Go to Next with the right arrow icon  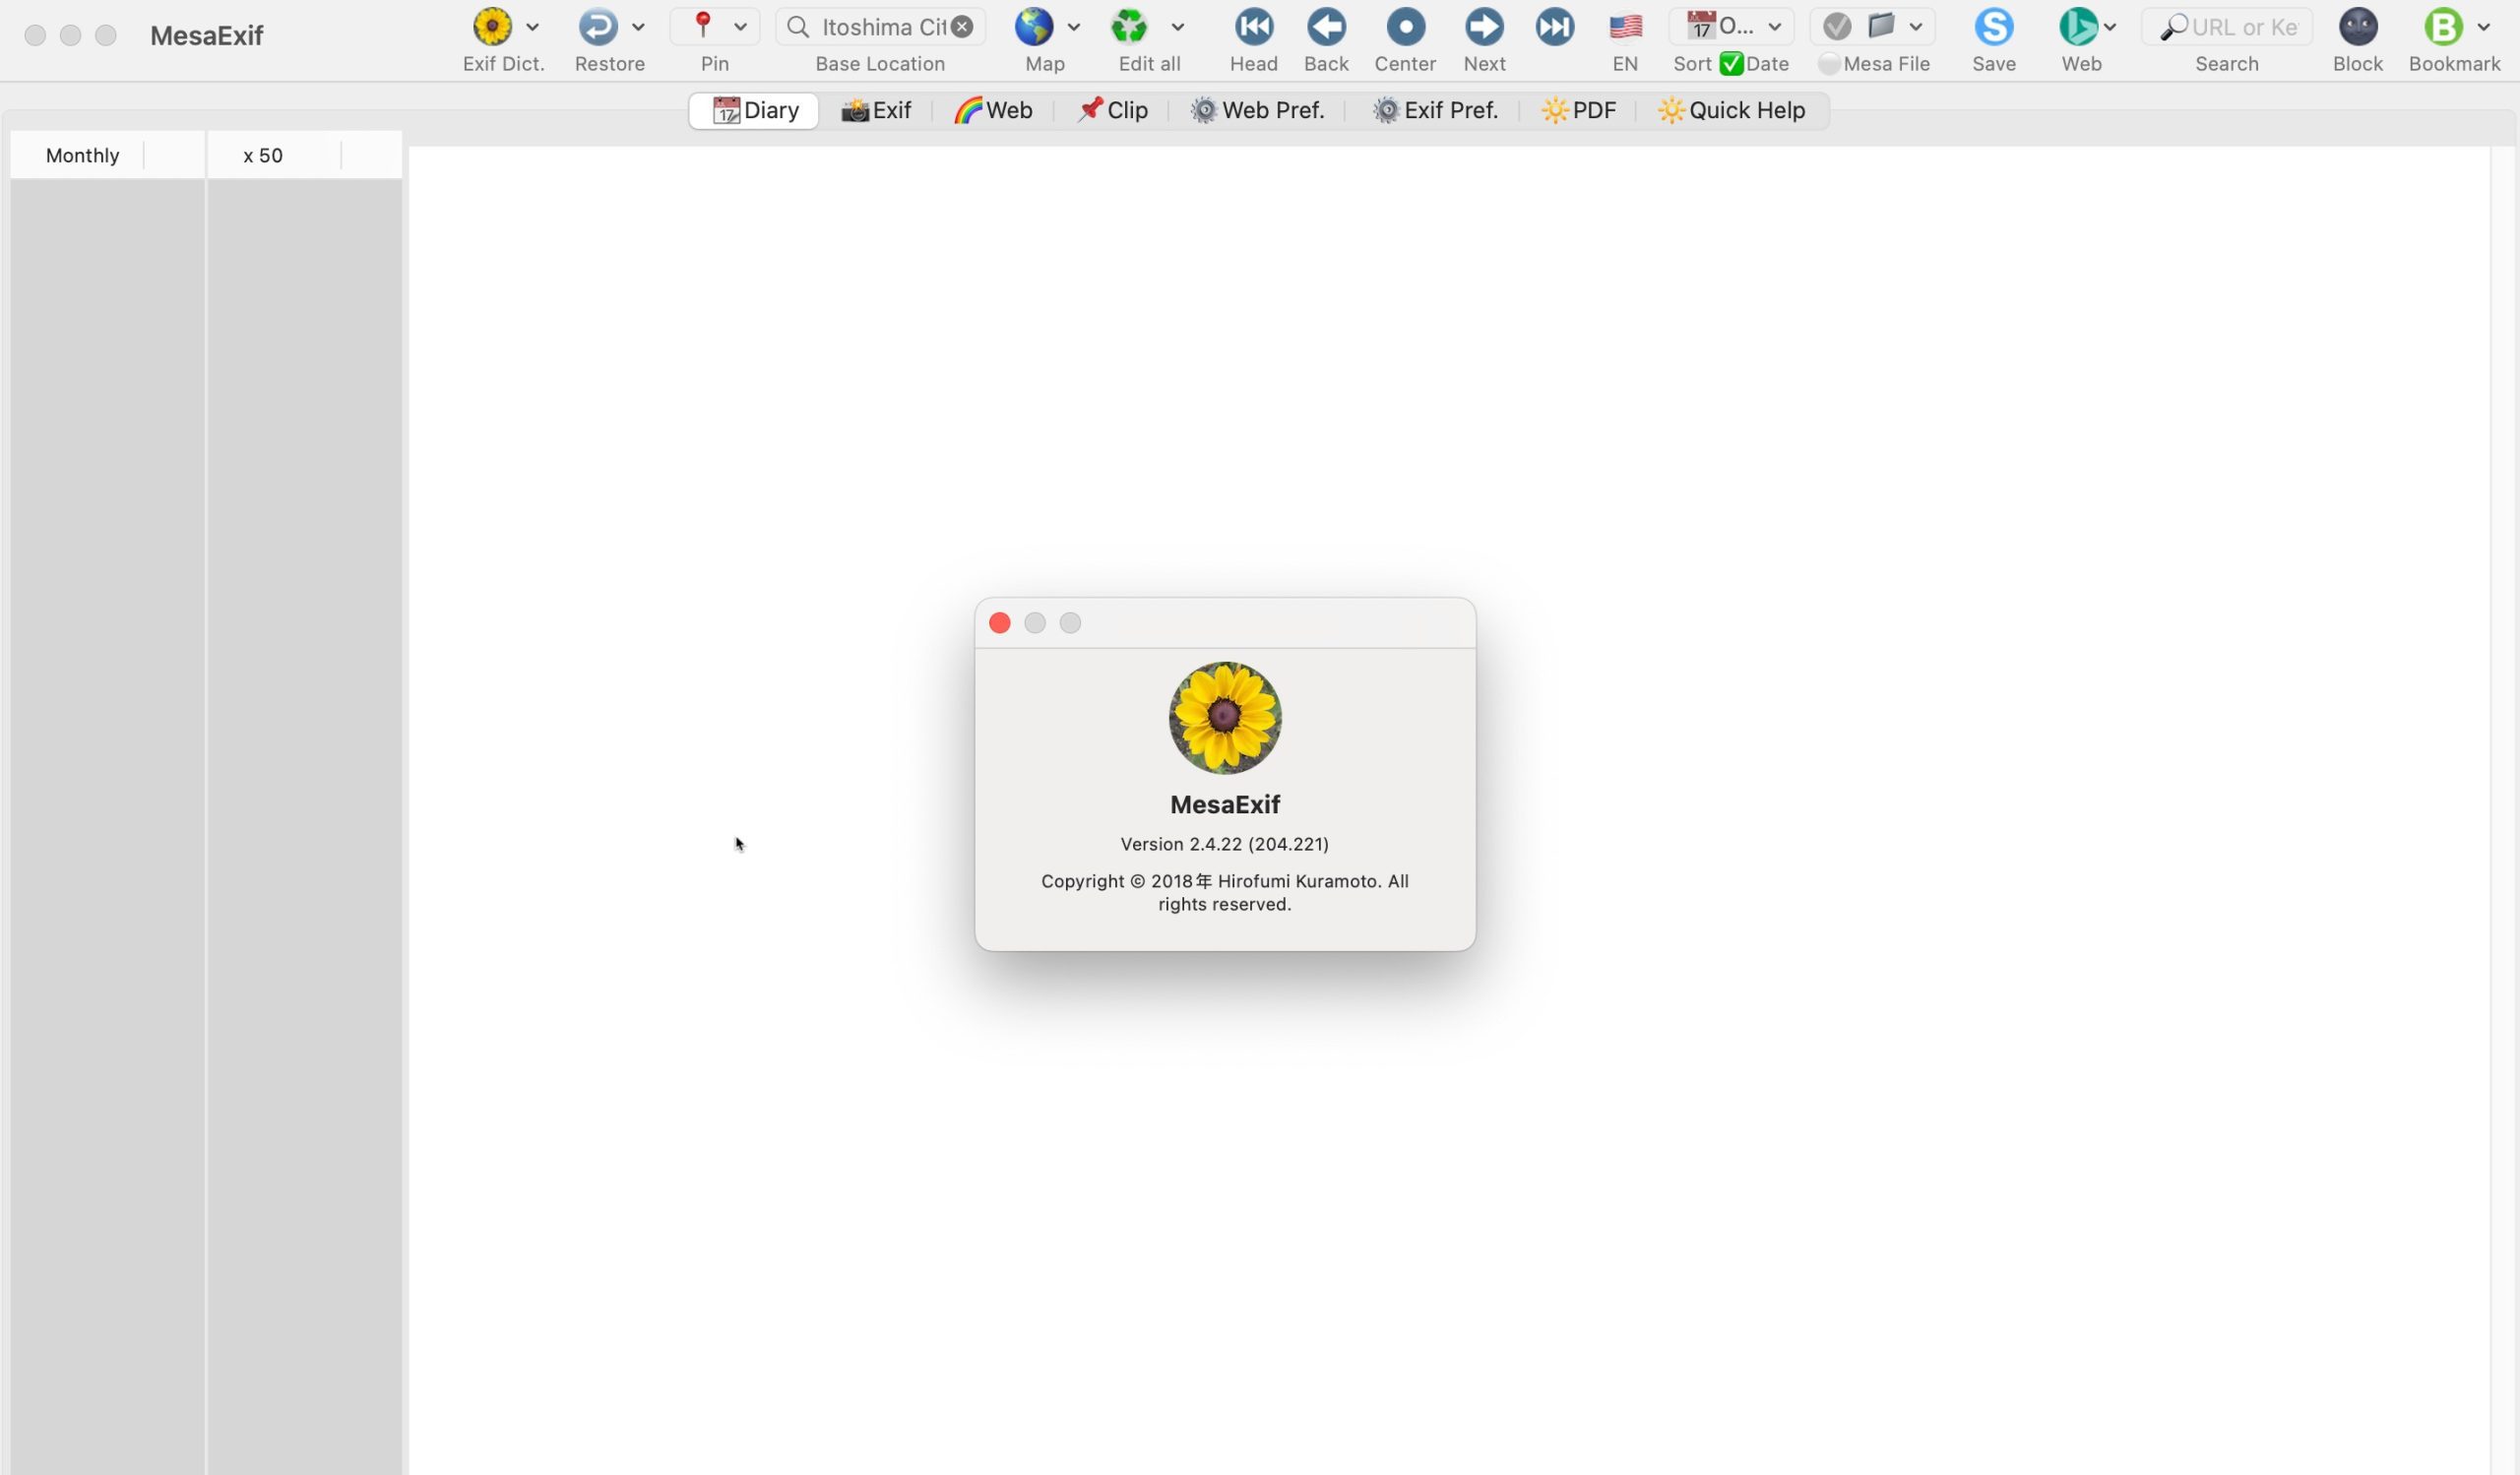1484,27
